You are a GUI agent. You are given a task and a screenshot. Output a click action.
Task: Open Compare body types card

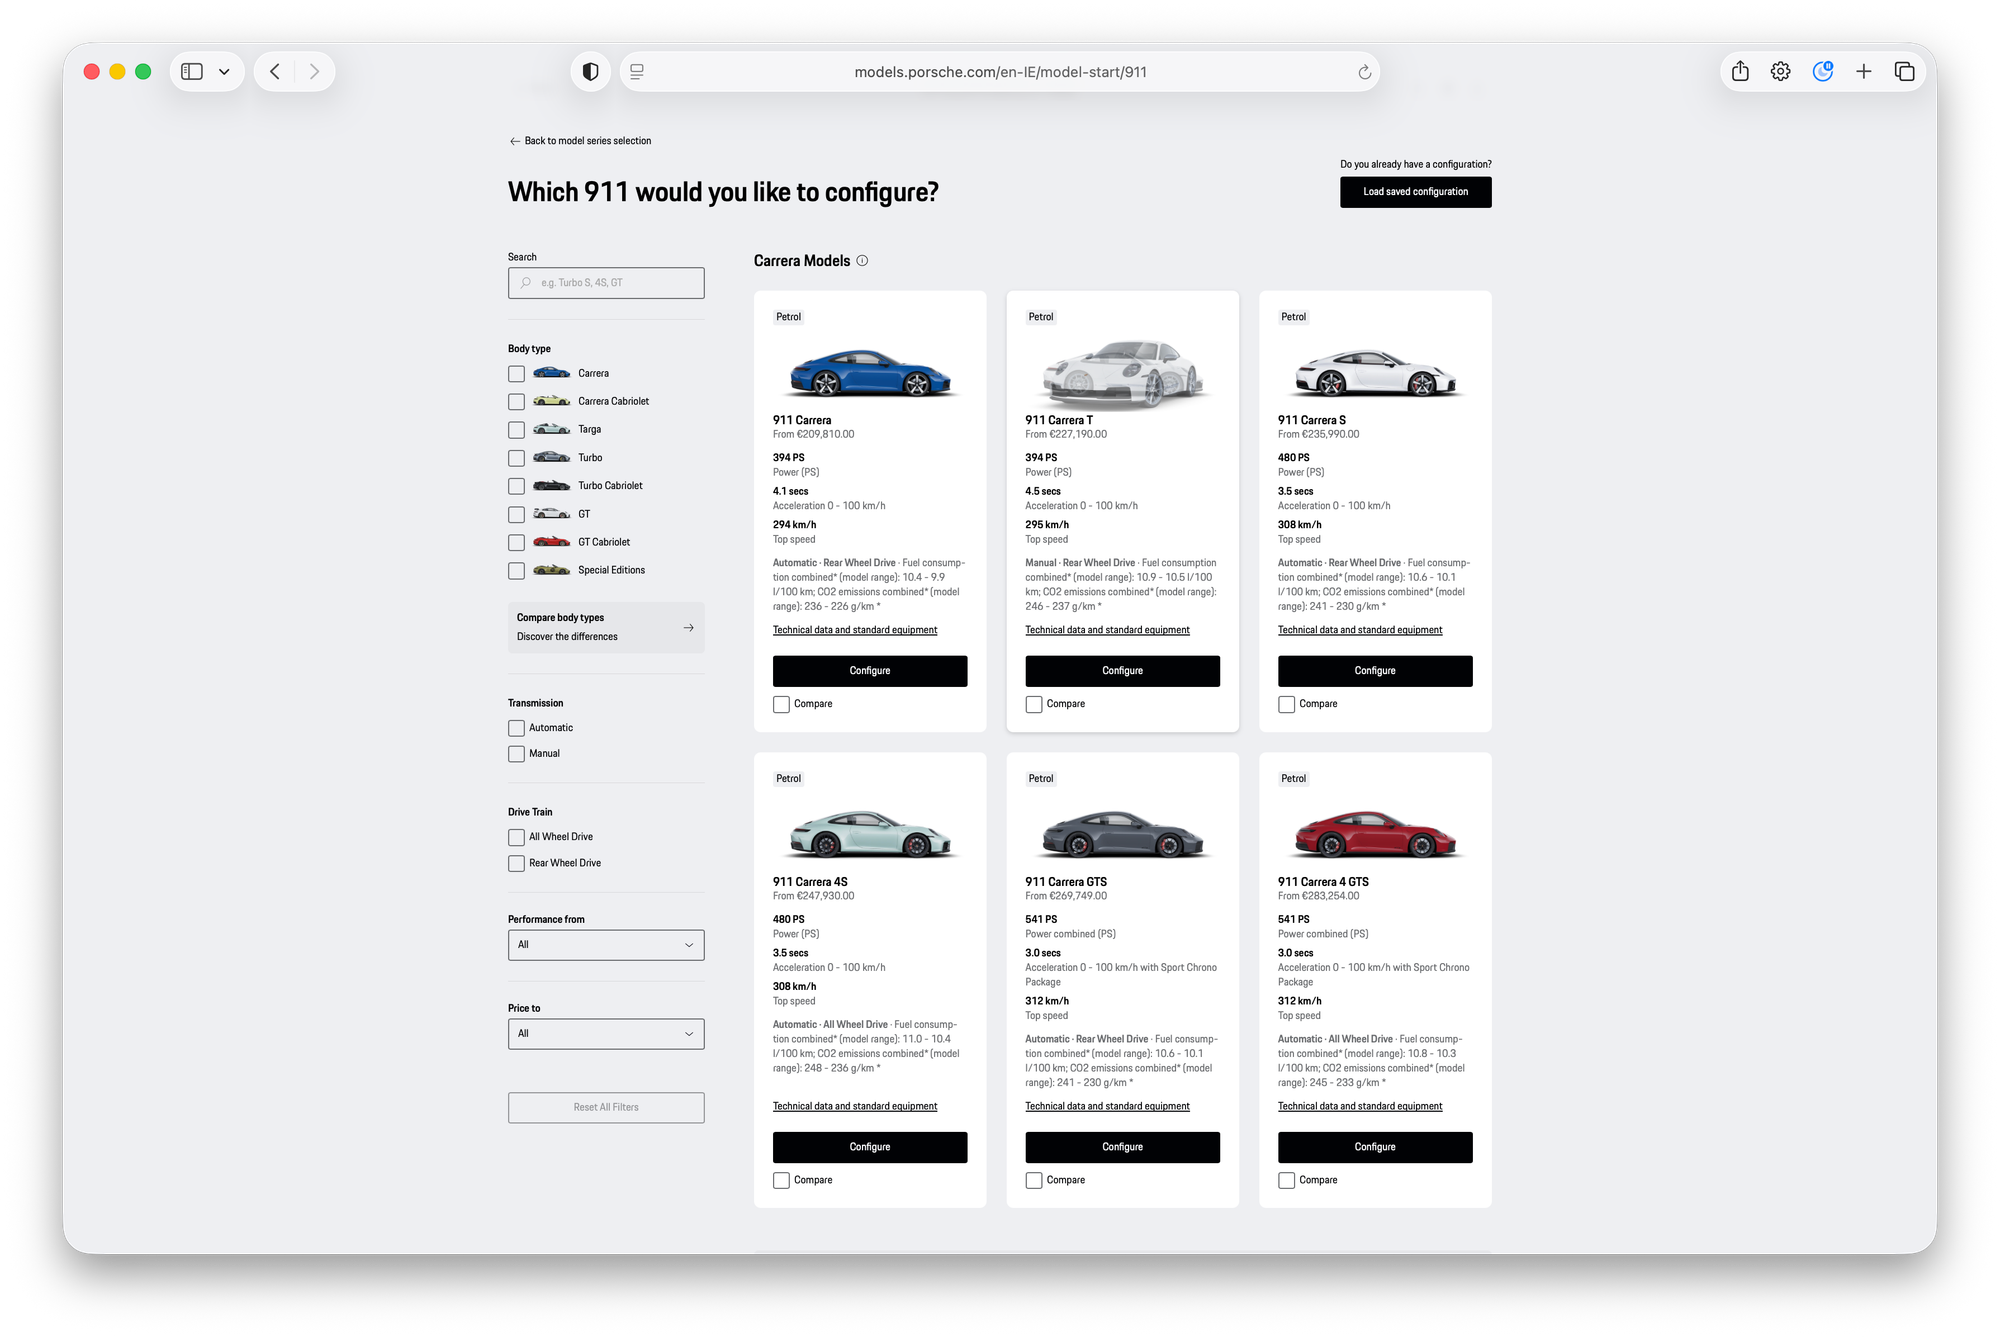pyautogui.click(x=606, y=628)
